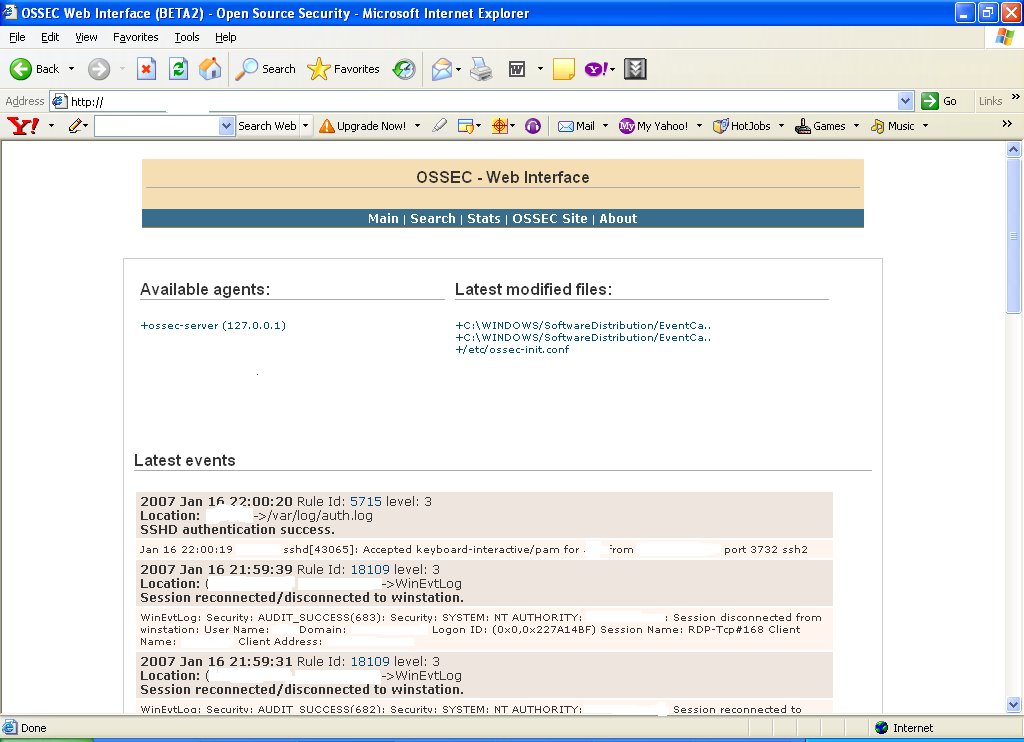The height and width of the screenshot is (742, 1024).
Task: Visit the OSSEC Site link
Action: point(550,219)
